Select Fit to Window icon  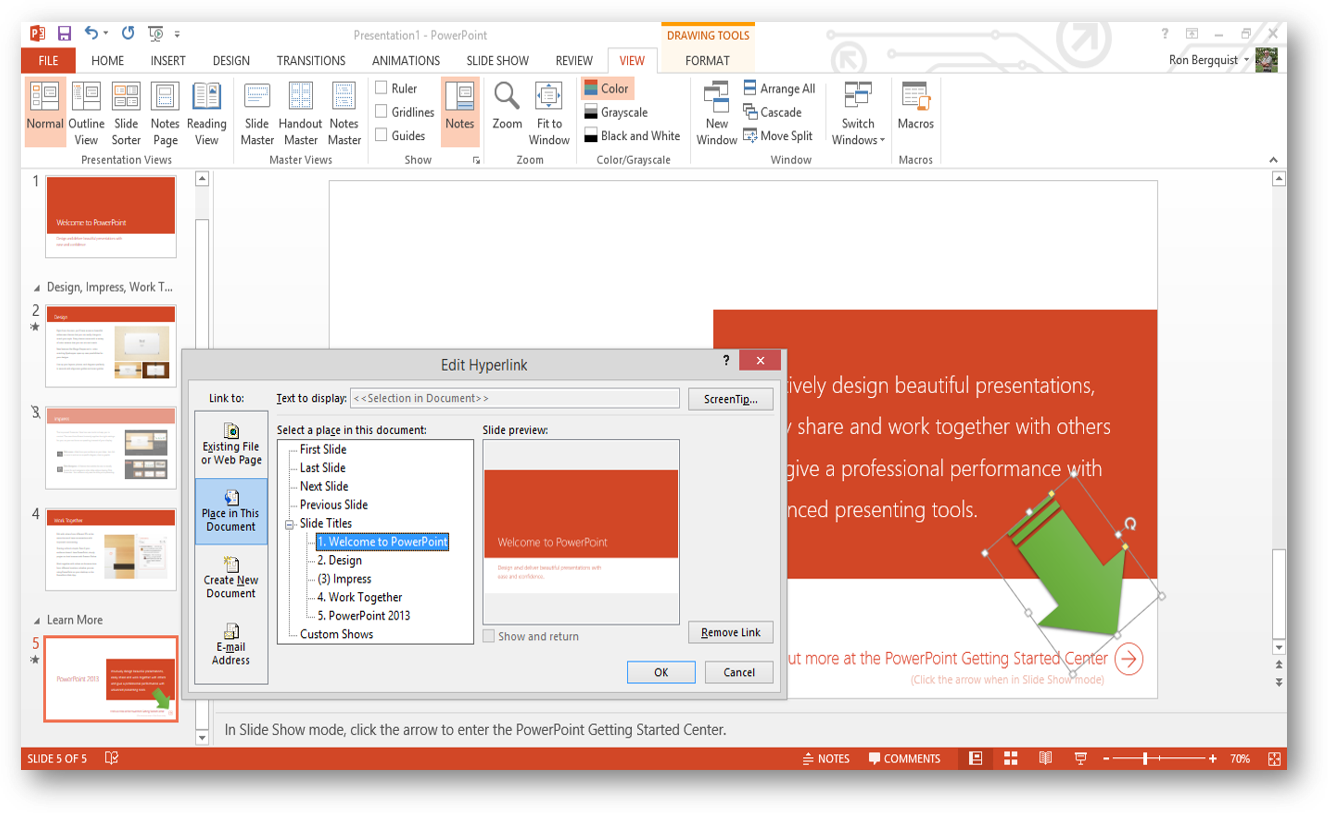(x=549, y=97)
